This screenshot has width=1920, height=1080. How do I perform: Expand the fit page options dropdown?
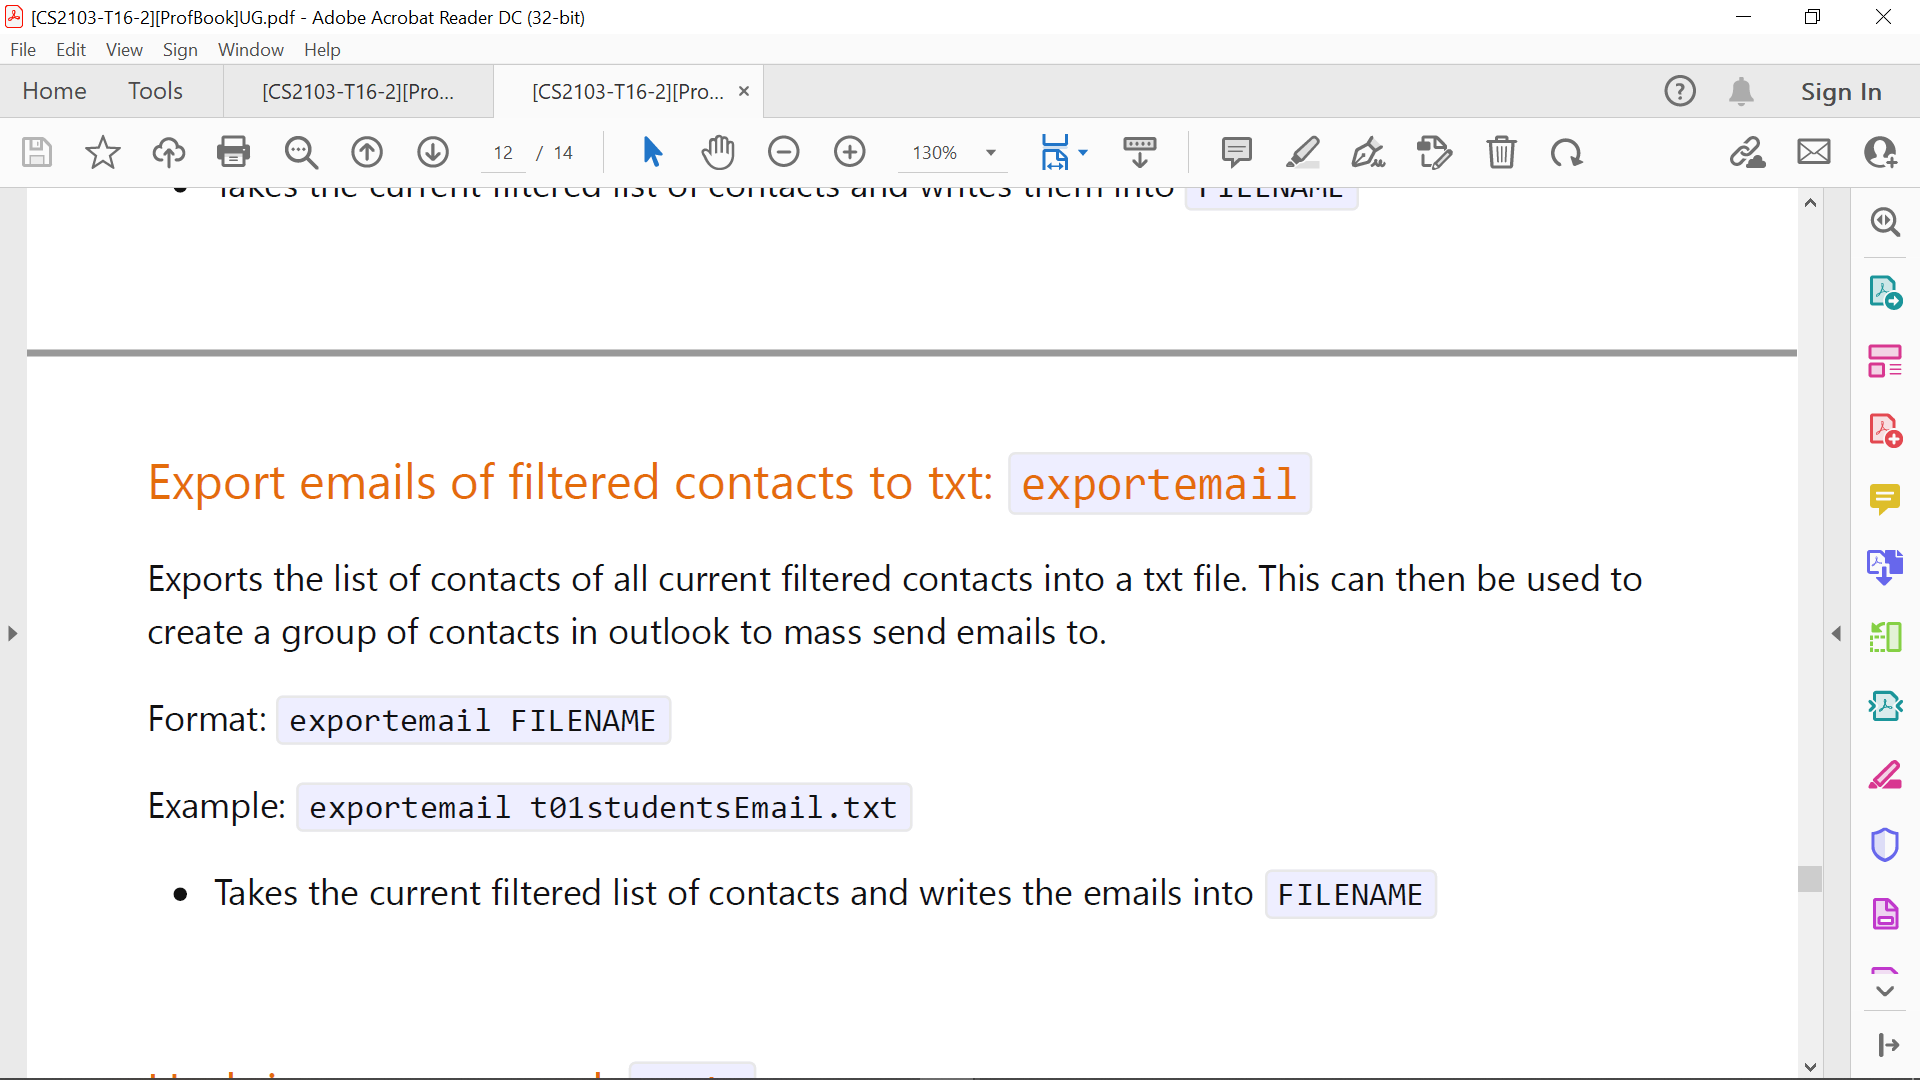tap(1083, 153)
